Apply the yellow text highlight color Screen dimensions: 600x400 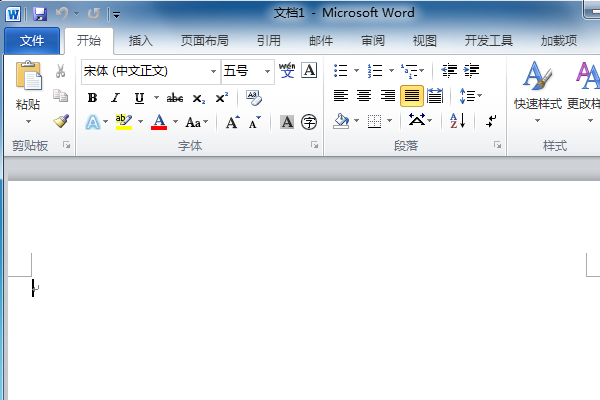click(124, 122)
